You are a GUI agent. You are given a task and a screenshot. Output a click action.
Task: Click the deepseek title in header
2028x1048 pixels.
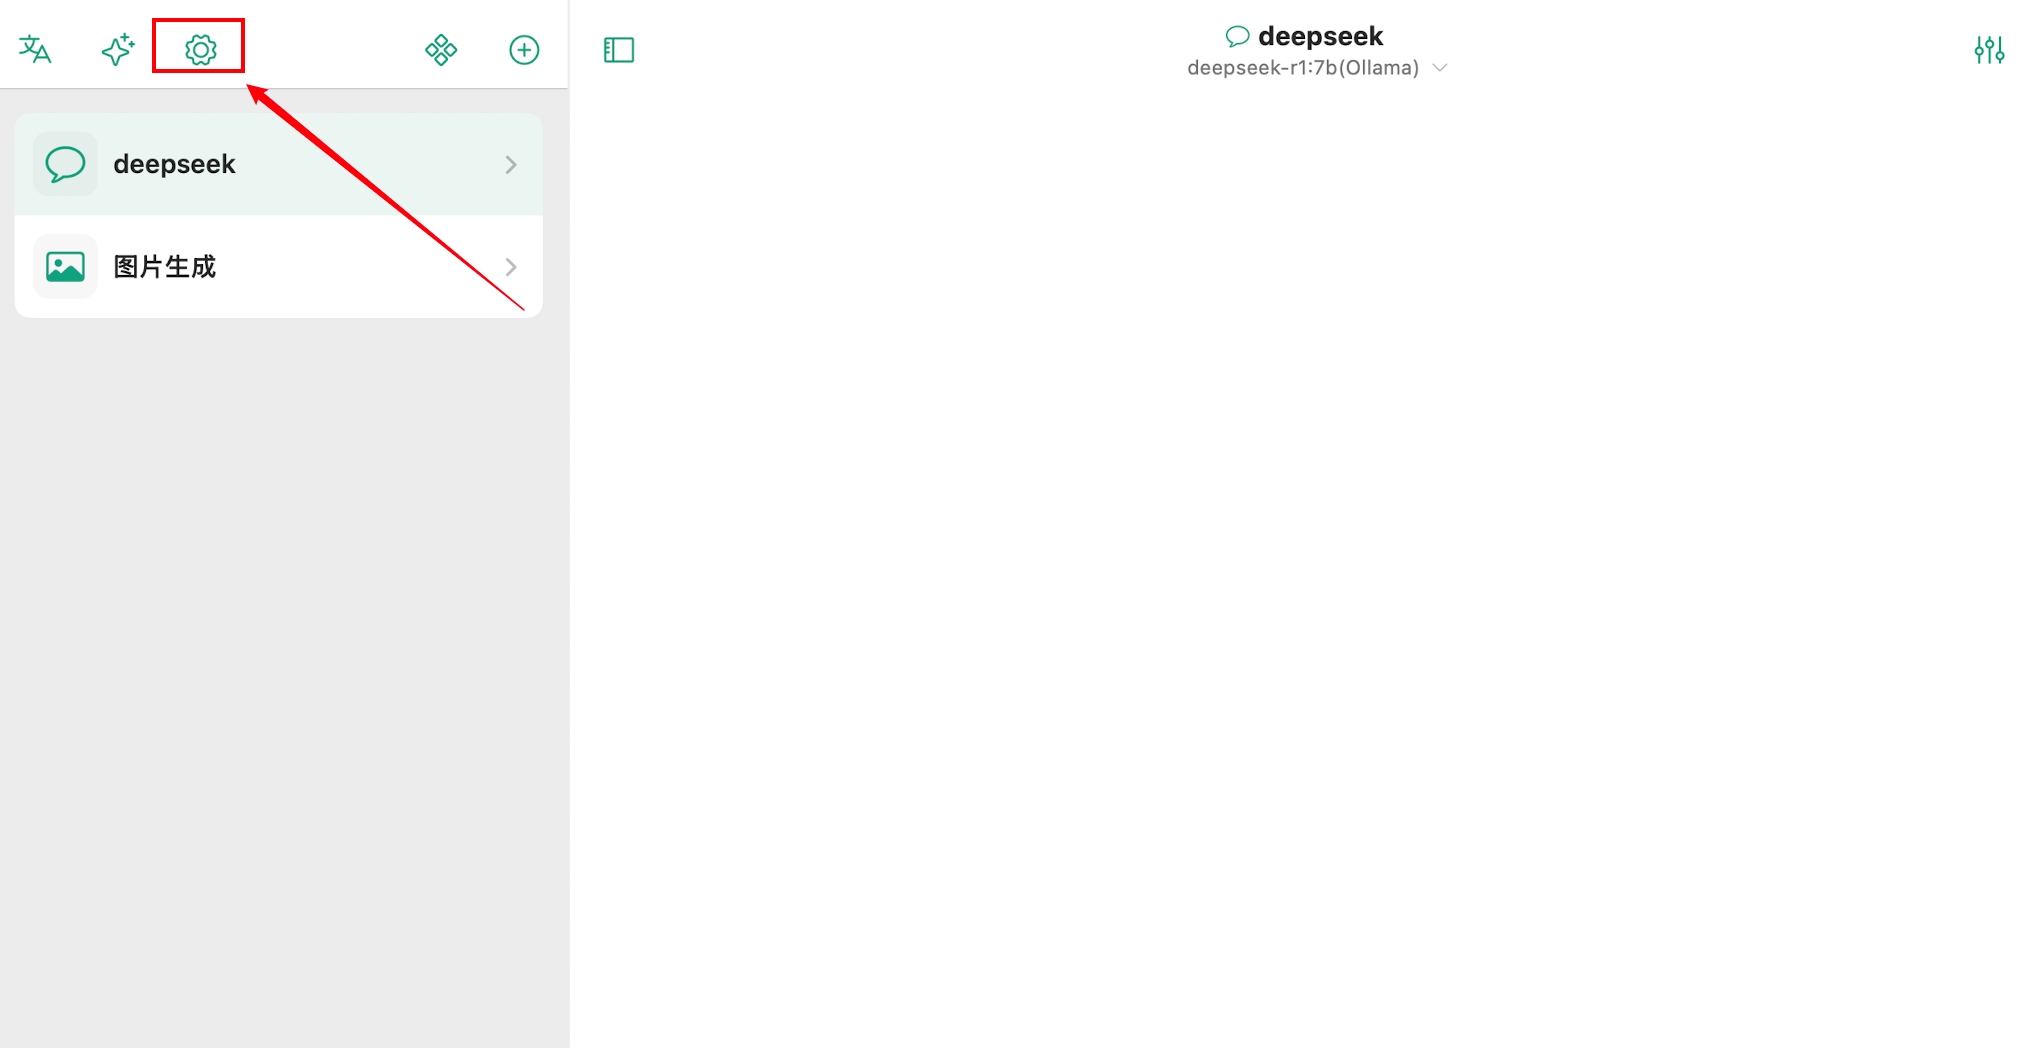pyautogui.click(x=1320, y=36)
